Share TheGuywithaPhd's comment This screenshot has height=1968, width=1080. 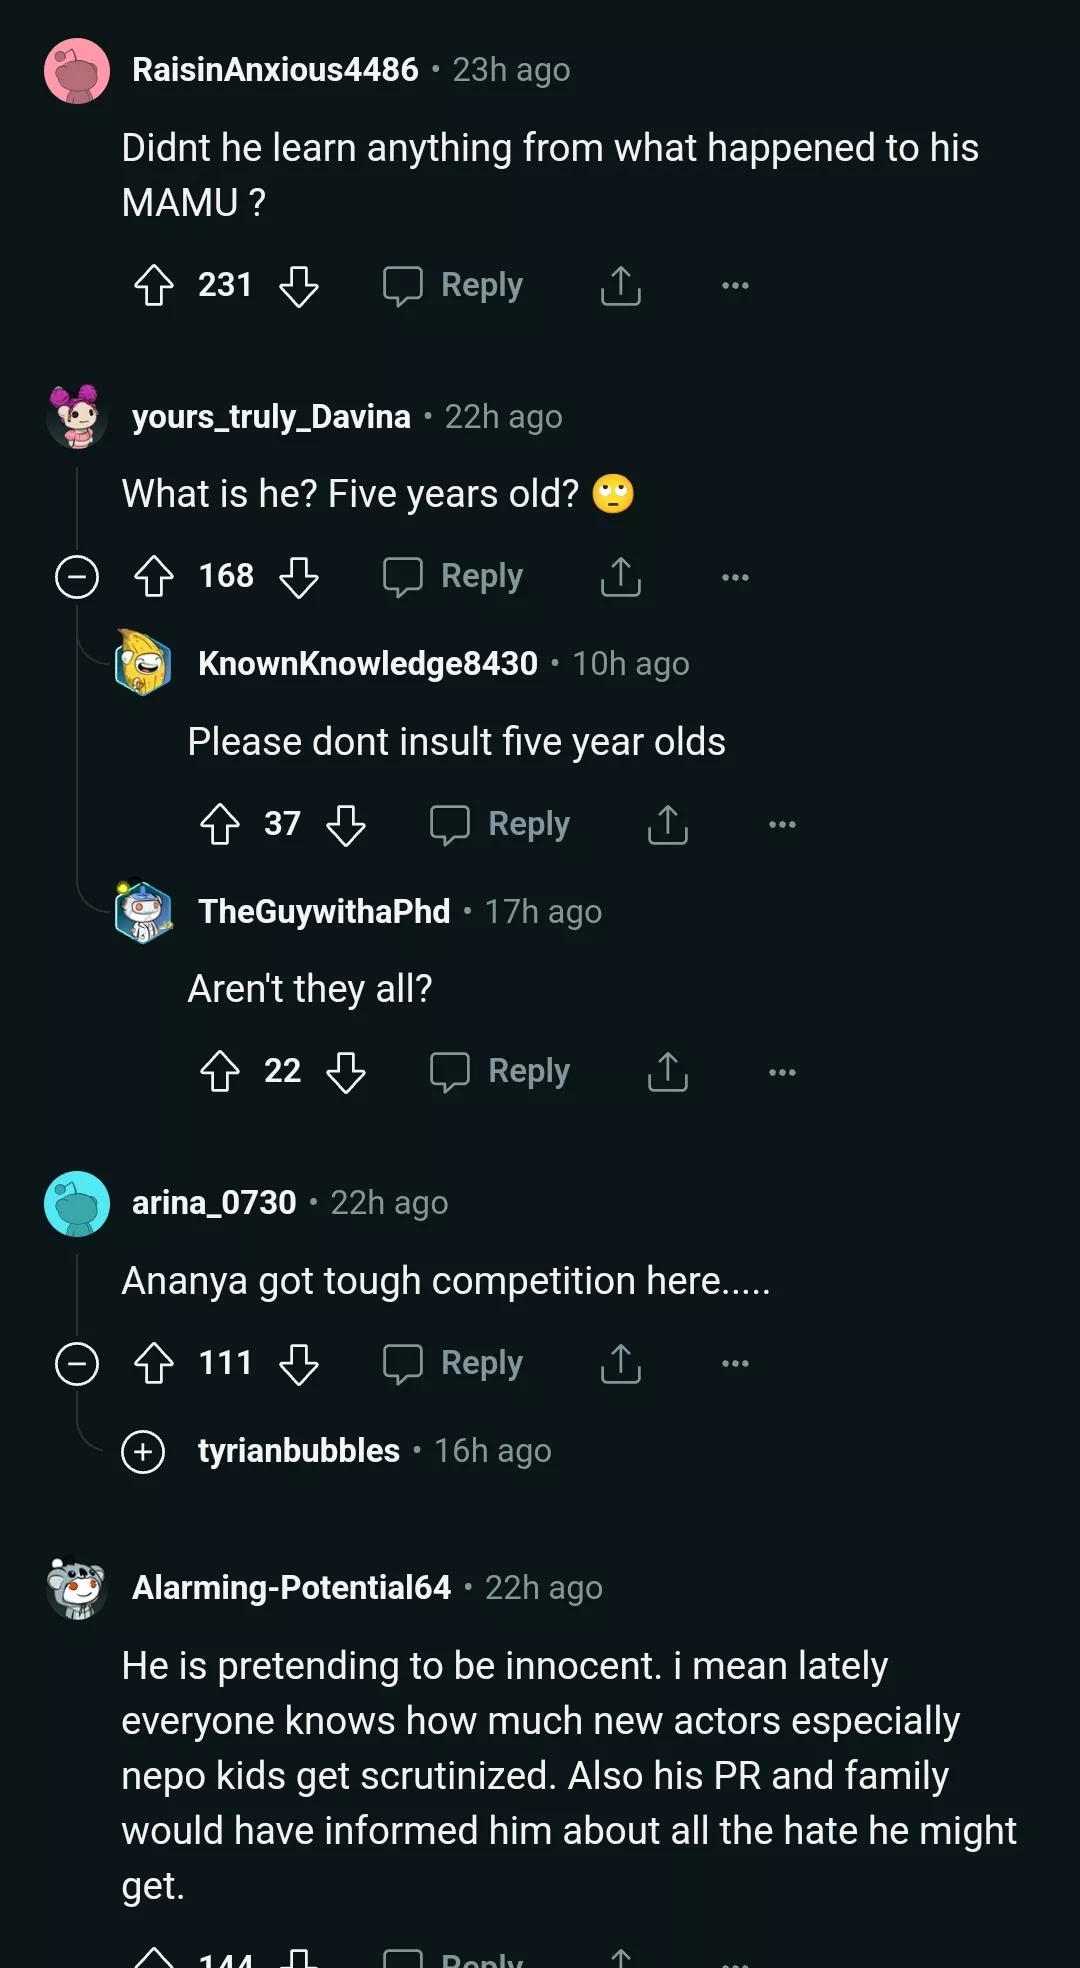[x=667, y=1072]
